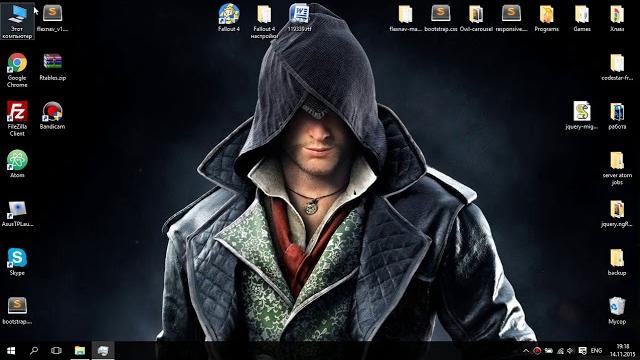Viewport: 640px width, 360px height.
Task: Open Task View from the taskbar
Action: [x=56, y=351]
